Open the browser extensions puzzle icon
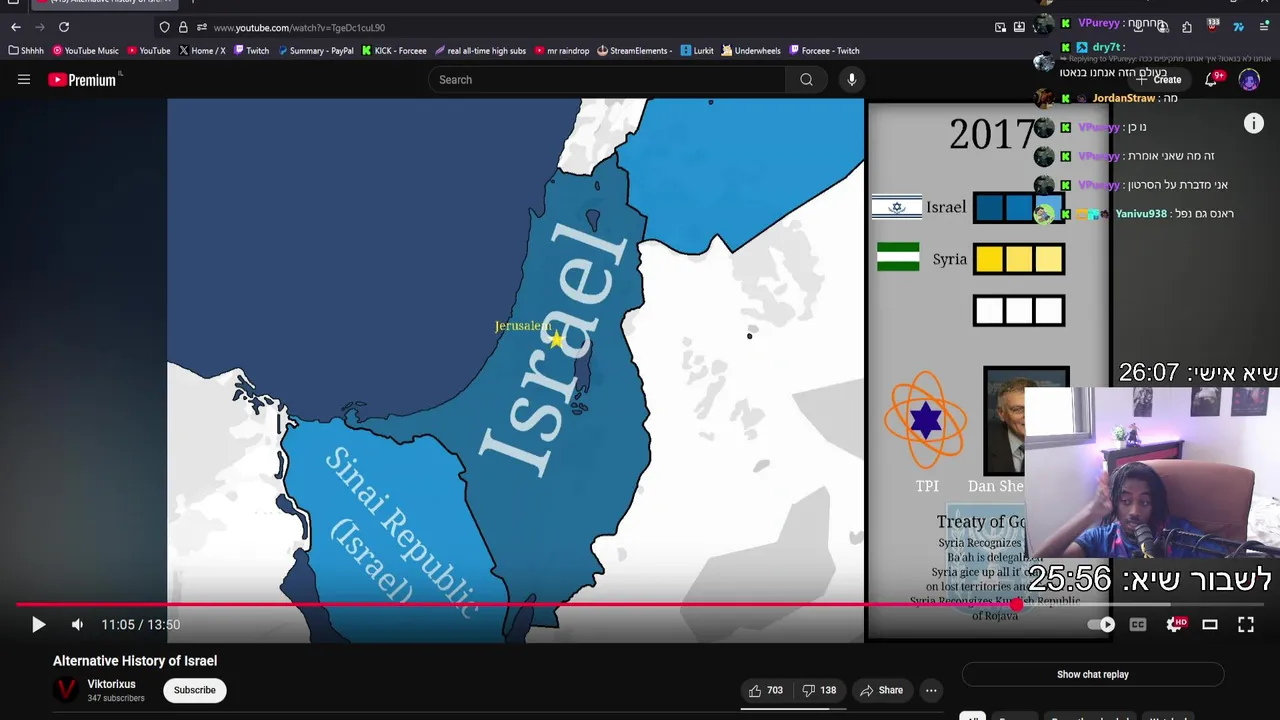 [x=1187, y=27]
